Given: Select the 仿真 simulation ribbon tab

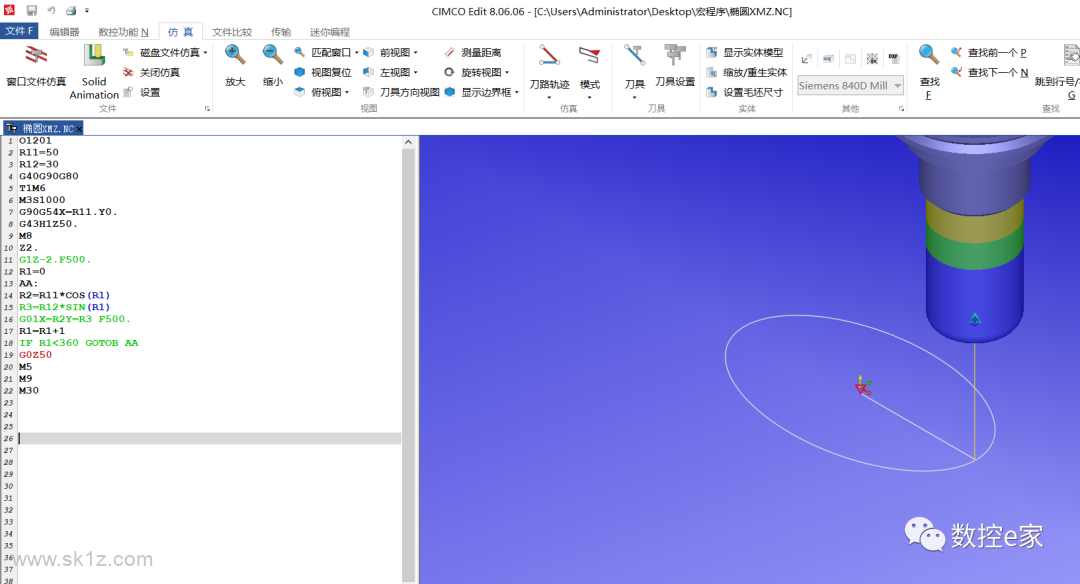Looking at the screenshot, I should (180, 32).
